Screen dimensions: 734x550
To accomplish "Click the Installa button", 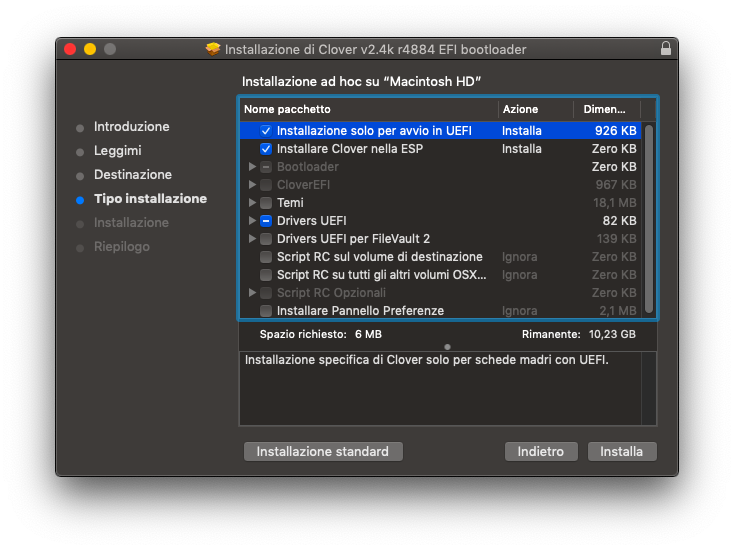I will 622,452.
